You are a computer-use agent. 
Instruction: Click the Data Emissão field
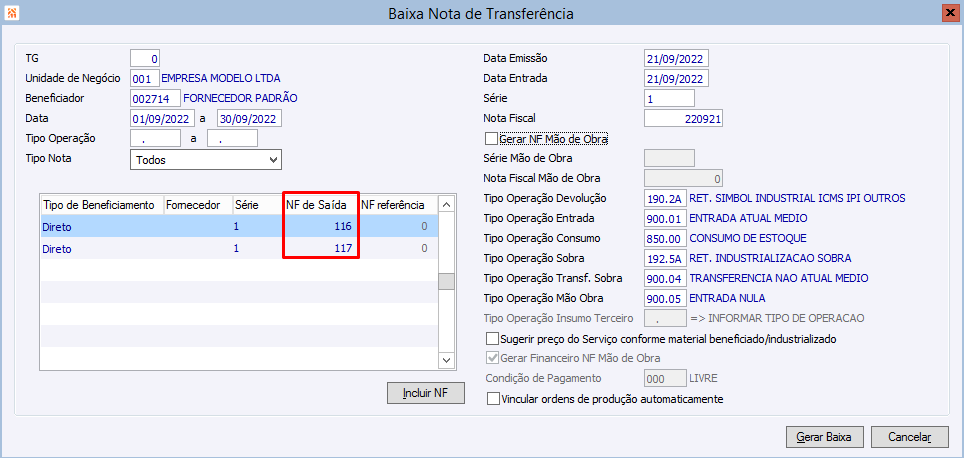[677, 58]
